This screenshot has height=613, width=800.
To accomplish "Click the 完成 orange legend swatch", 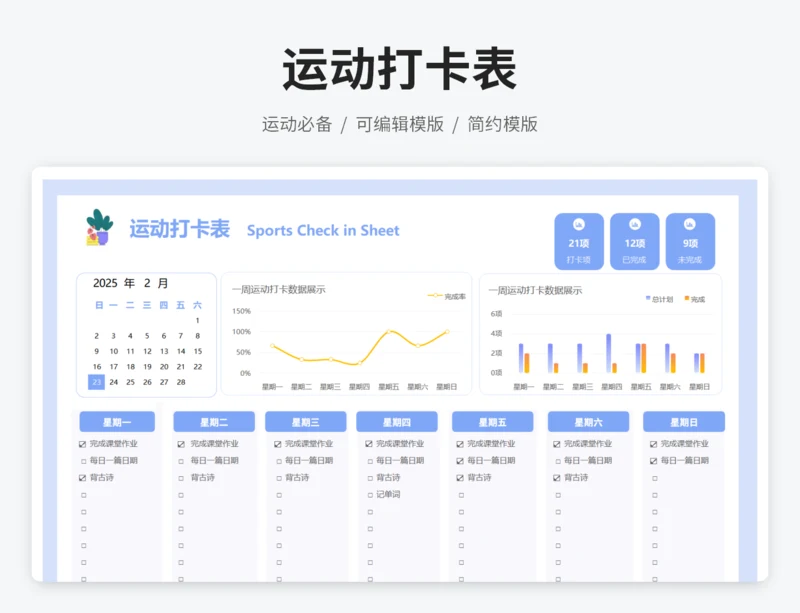I will 687,298.
